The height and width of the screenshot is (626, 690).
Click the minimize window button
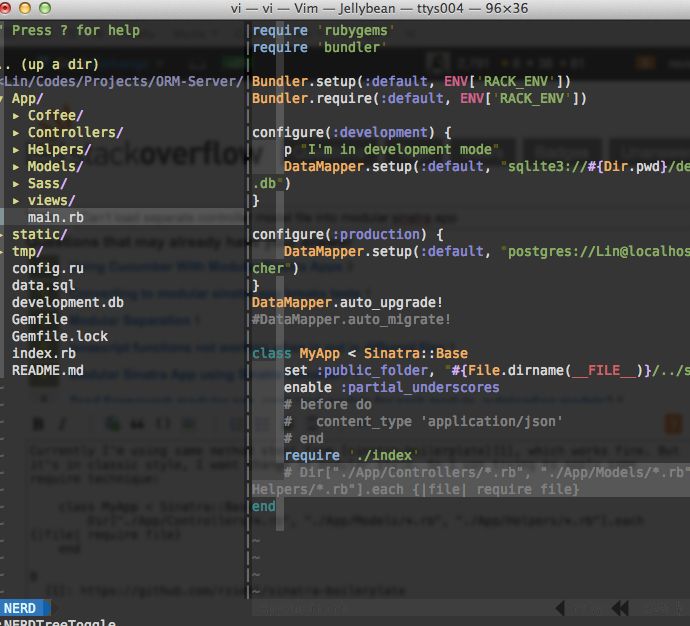pyautogui.click(x=25, y=8)
